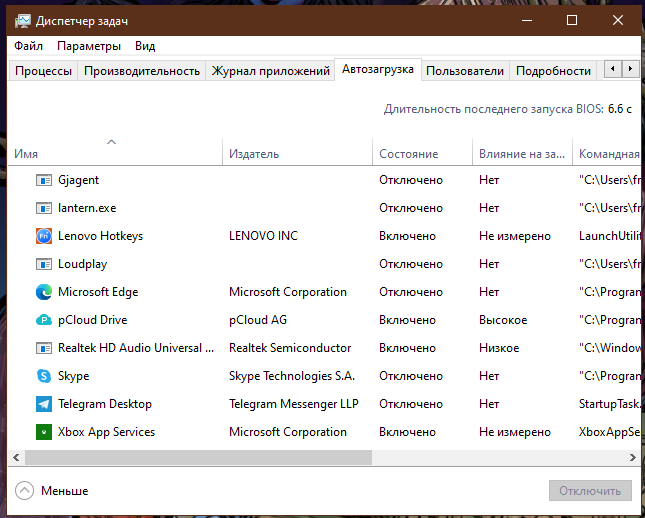Click the Telegram Desktop icon

tap(44, 404)
